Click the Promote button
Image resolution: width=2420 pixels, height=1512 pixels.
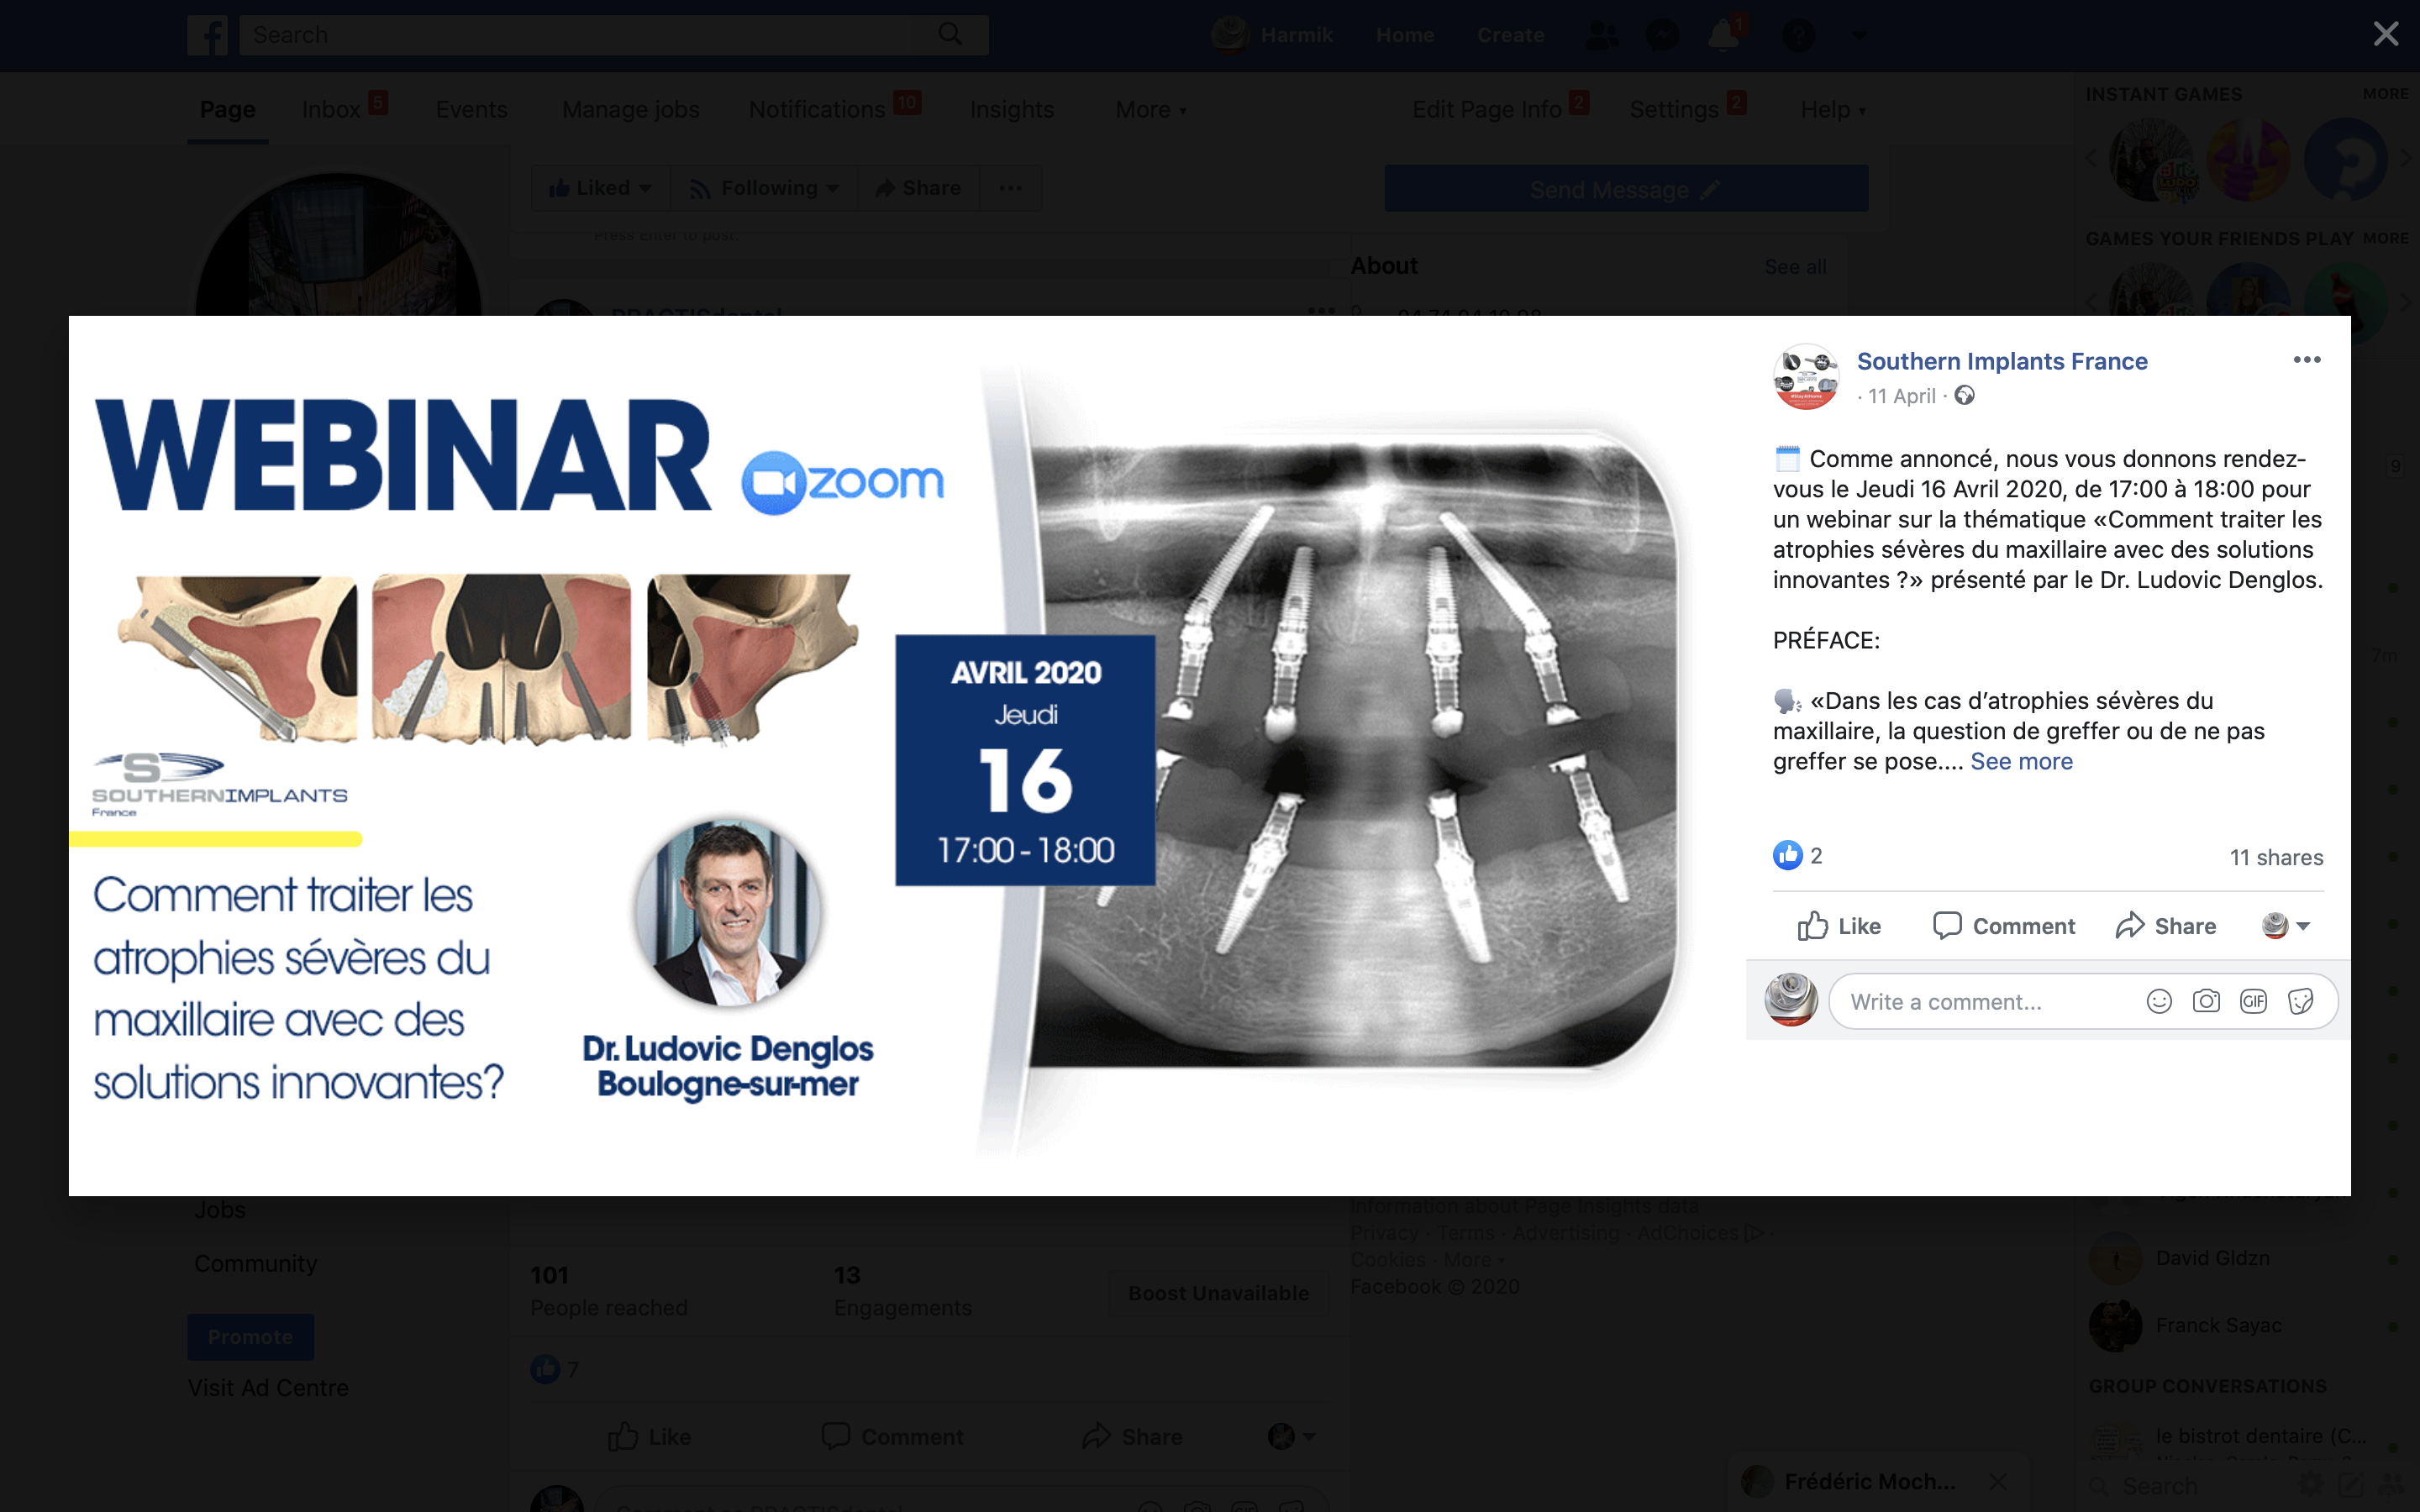click(x=250, y=1337)
